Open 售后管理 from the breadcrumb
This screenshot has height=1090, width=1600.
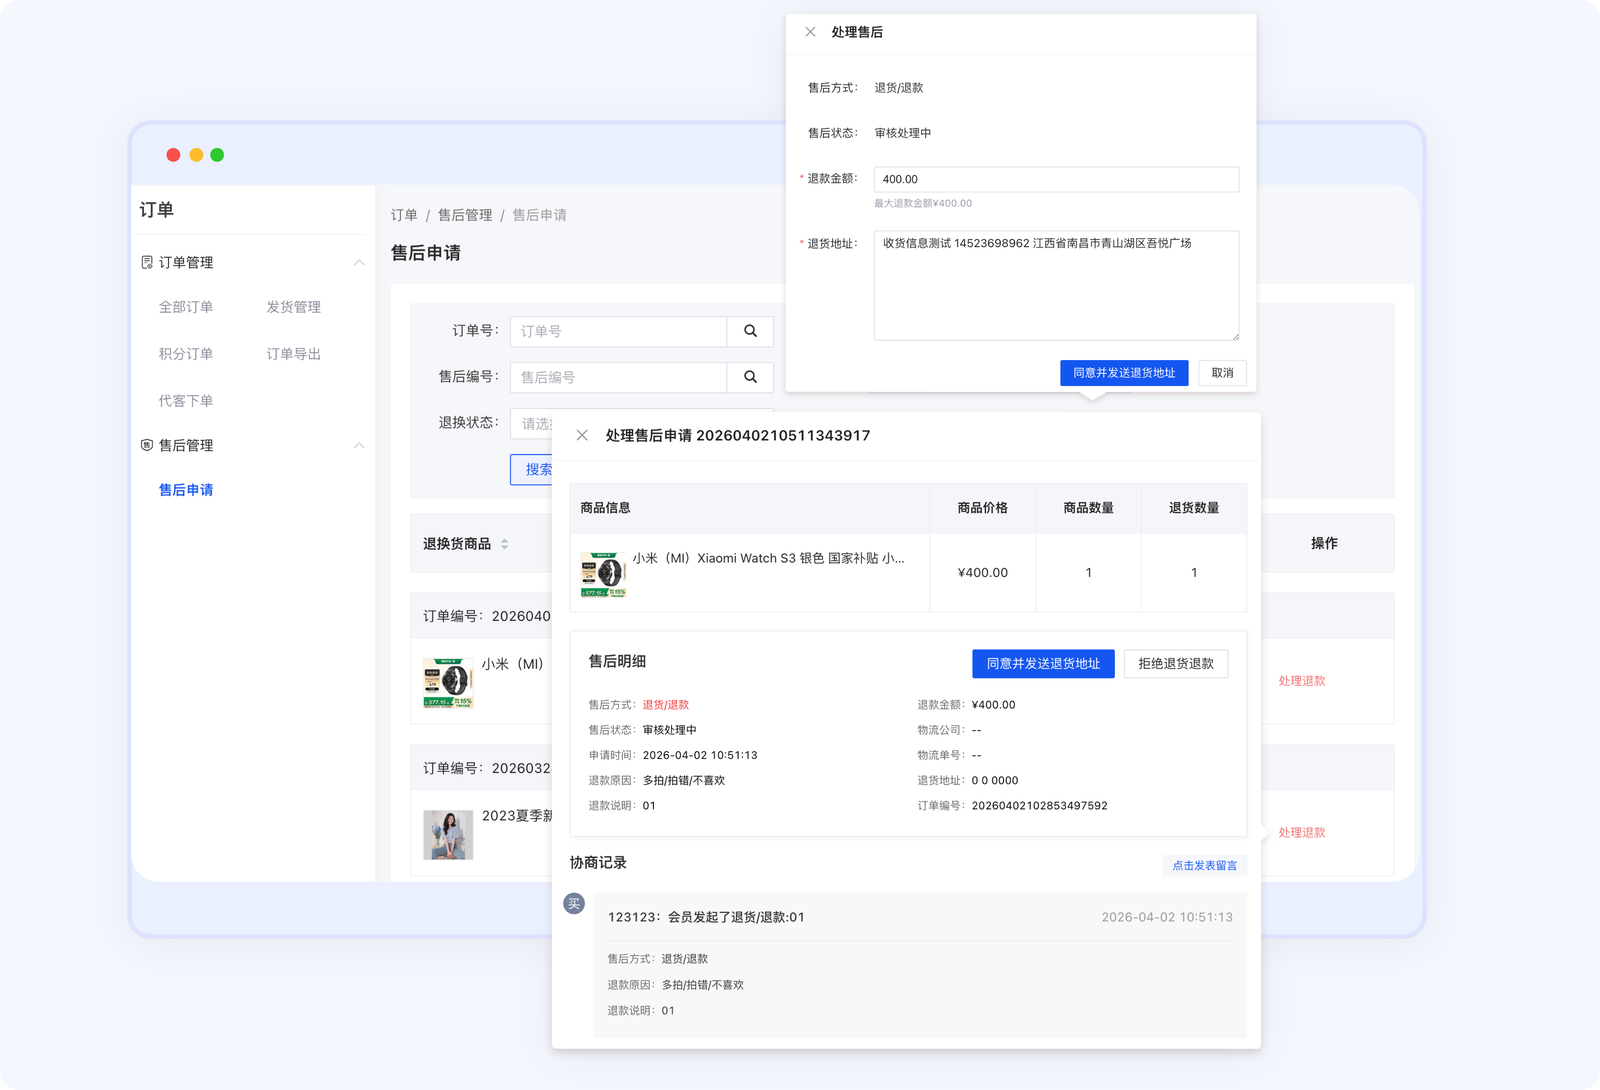coord(465,214)
